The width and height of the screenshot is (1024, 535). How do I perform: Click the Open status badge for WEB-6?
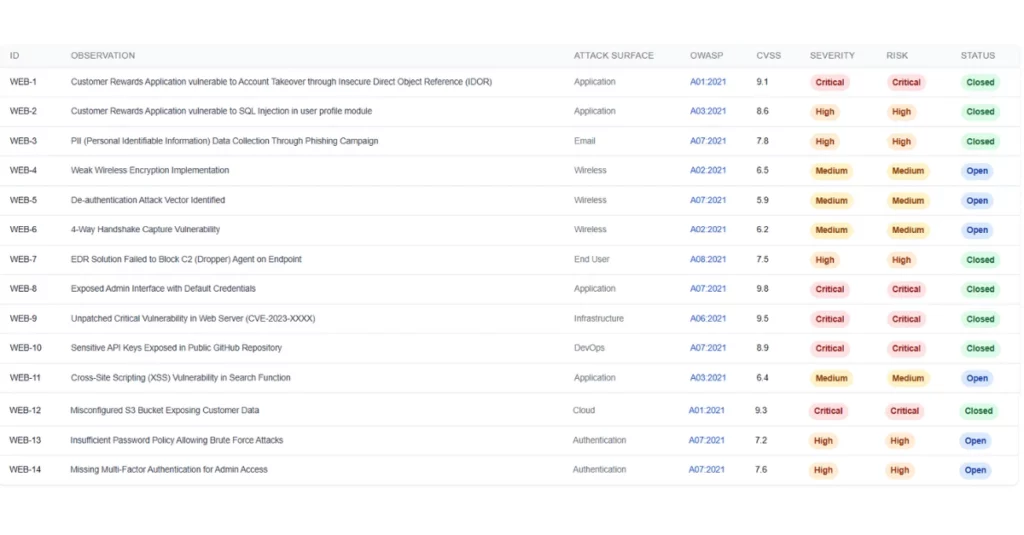[x=977, y=230]
